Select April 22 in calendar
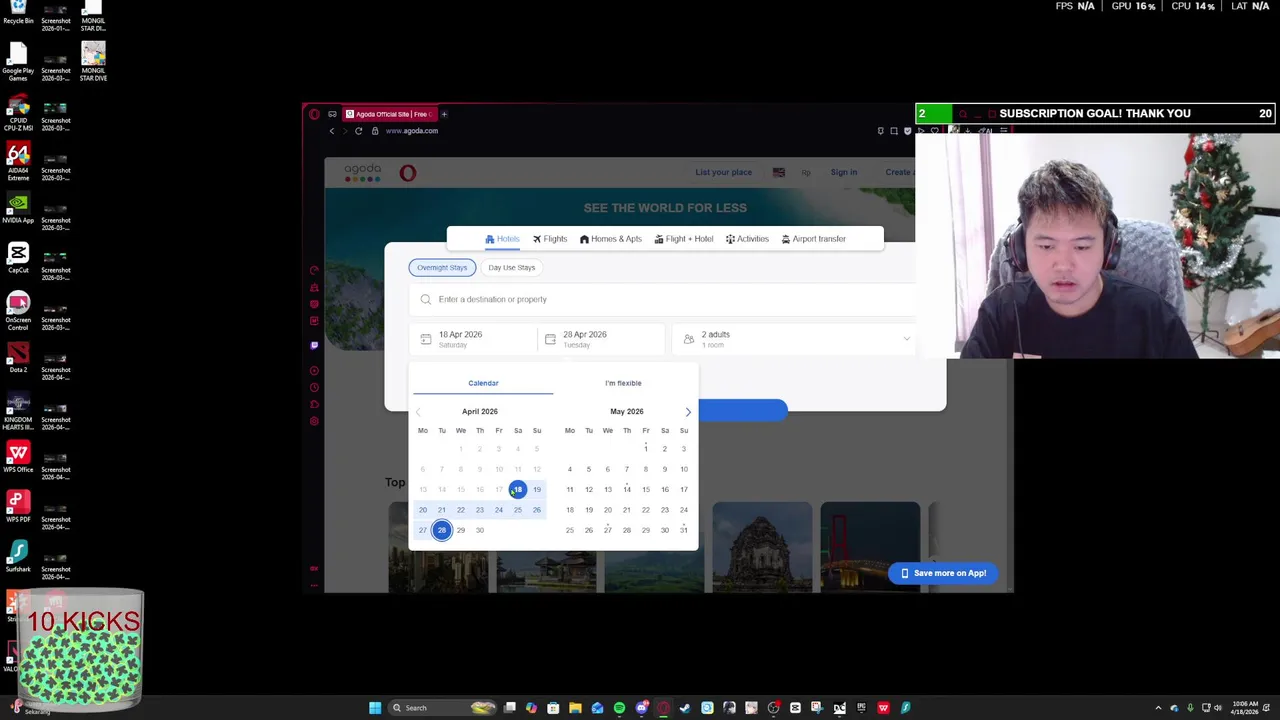The image size is (1280, 720). [461, 510]
